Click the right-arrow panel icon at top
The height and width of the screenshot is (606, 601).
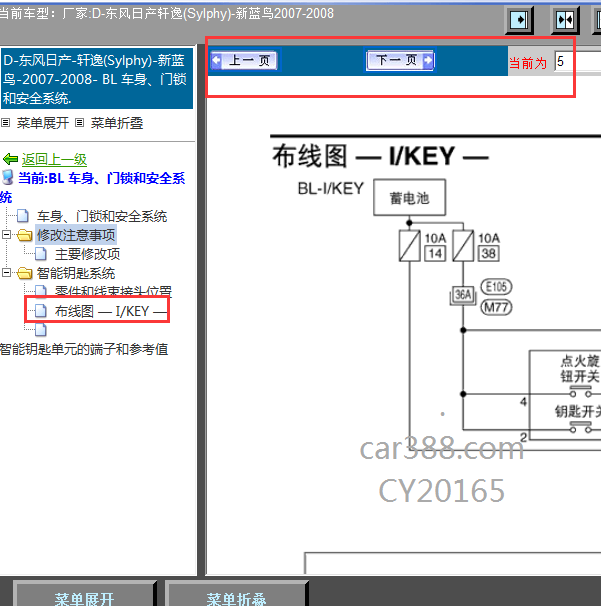coord(519,19)
